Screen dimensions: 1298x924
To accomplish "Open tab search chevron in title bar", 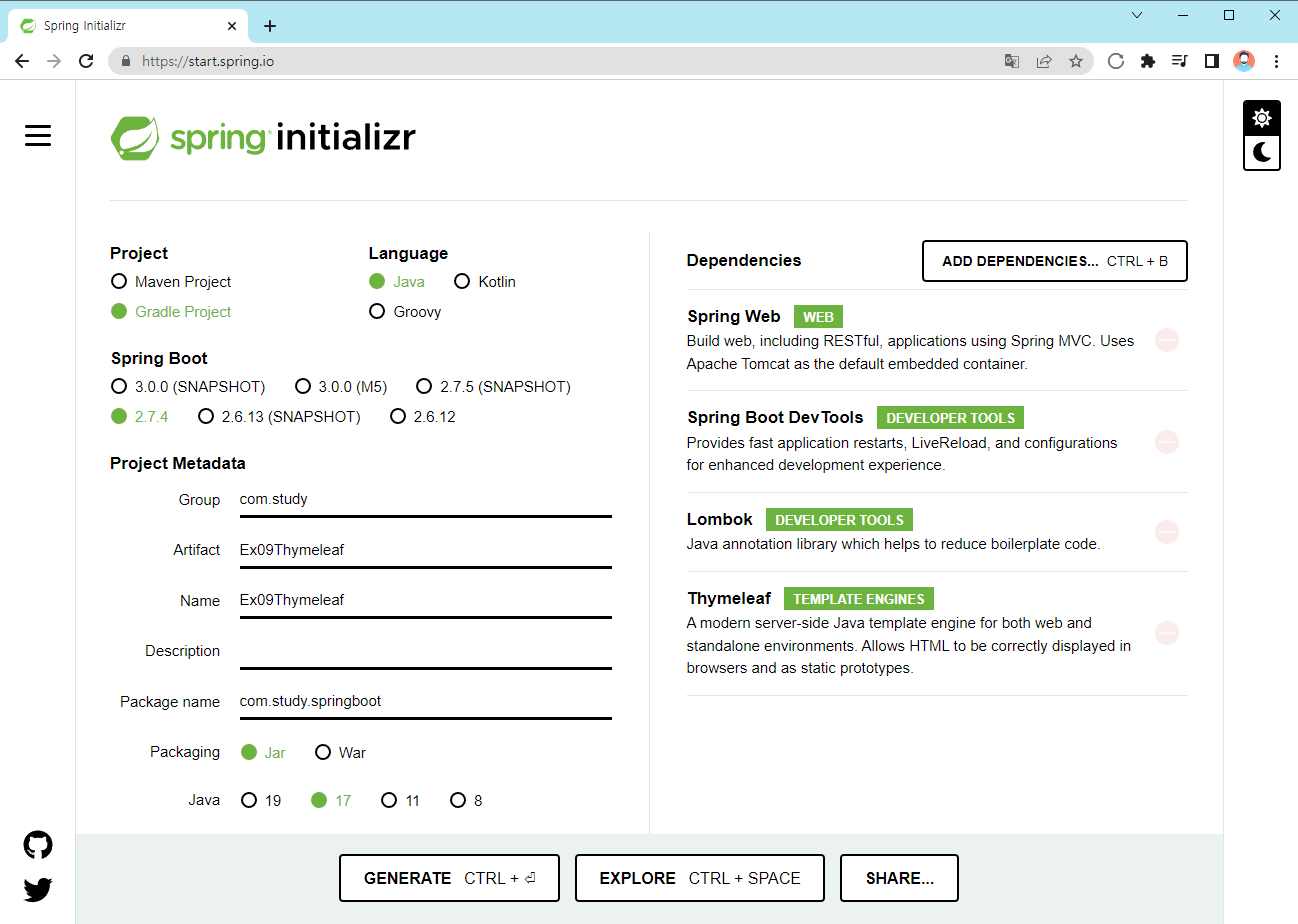I will click(x=1137, y=15).
